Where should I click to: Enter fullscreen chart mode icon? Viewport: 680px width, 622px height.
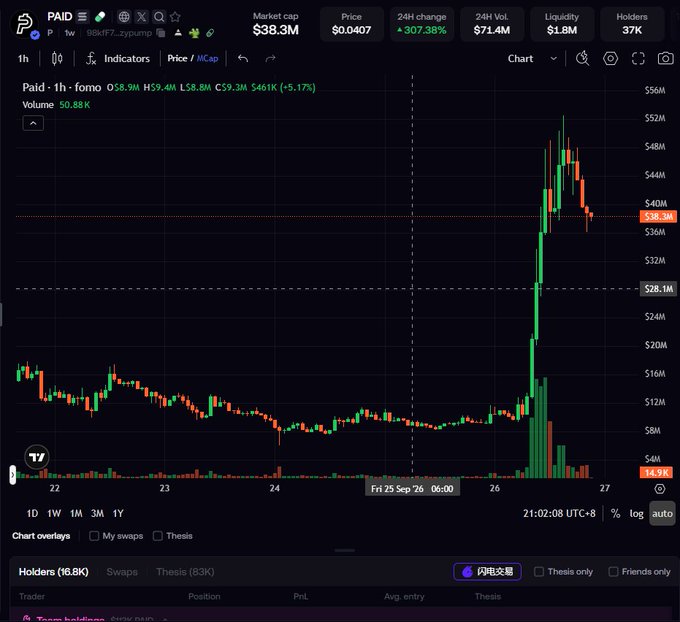638,58
